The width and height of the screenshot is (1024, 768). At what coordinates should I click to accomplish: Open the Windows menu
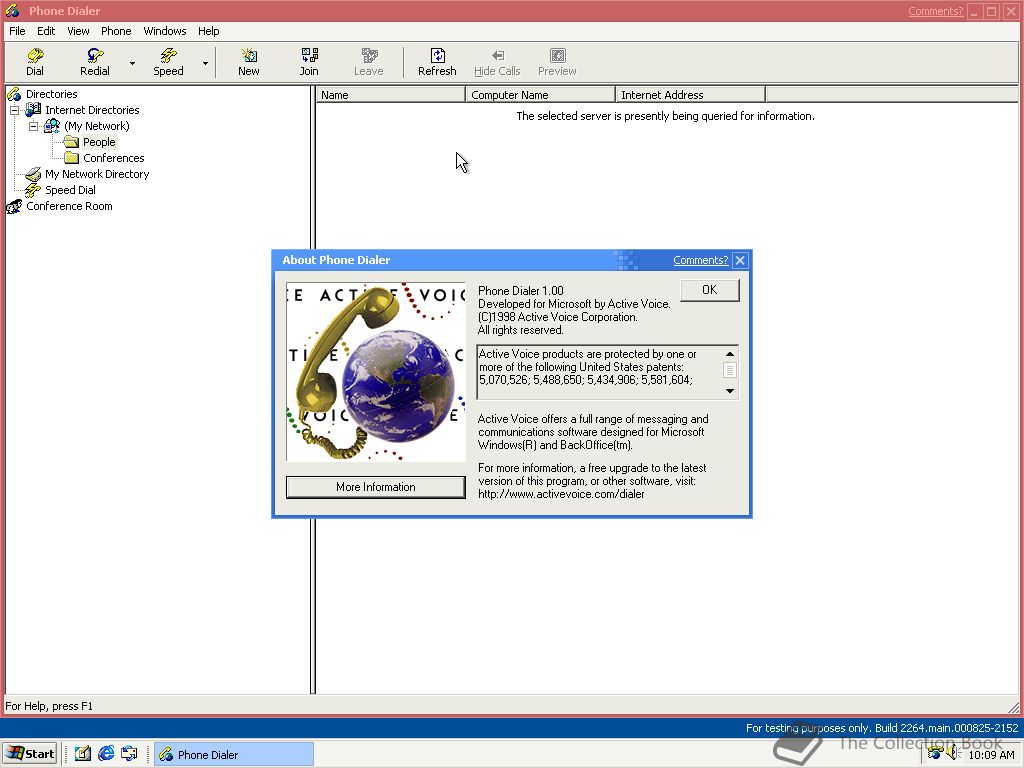point(165,31)
